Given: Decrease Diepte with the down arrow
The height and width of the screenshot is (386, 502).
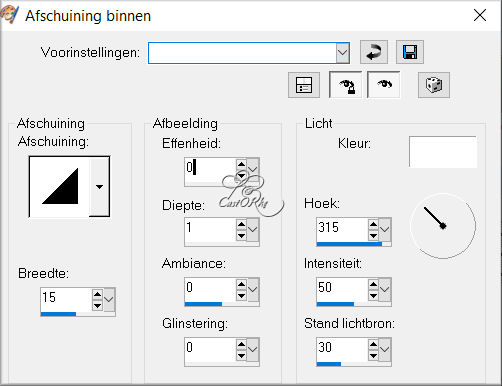Looking at the screenshot, I should click(x=241, y=236).
